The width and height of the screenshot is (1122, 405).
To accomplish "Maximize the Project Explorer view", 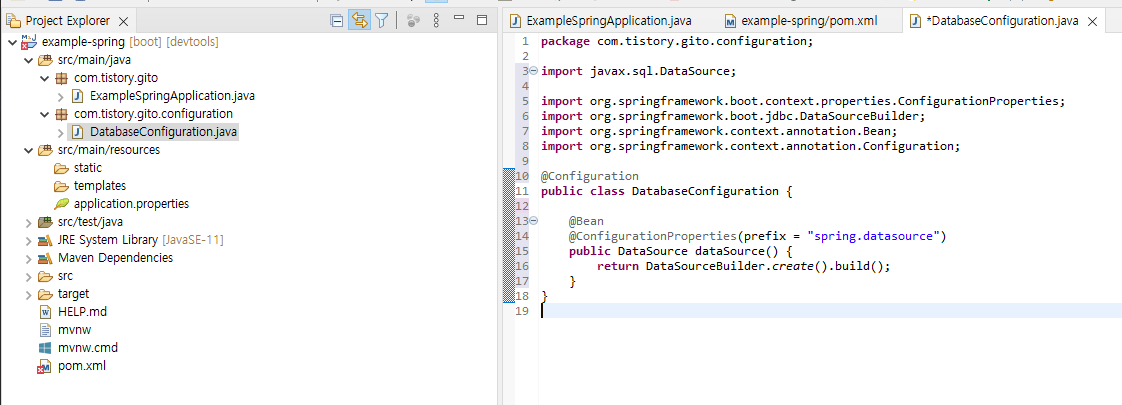I will coord(482,20).
